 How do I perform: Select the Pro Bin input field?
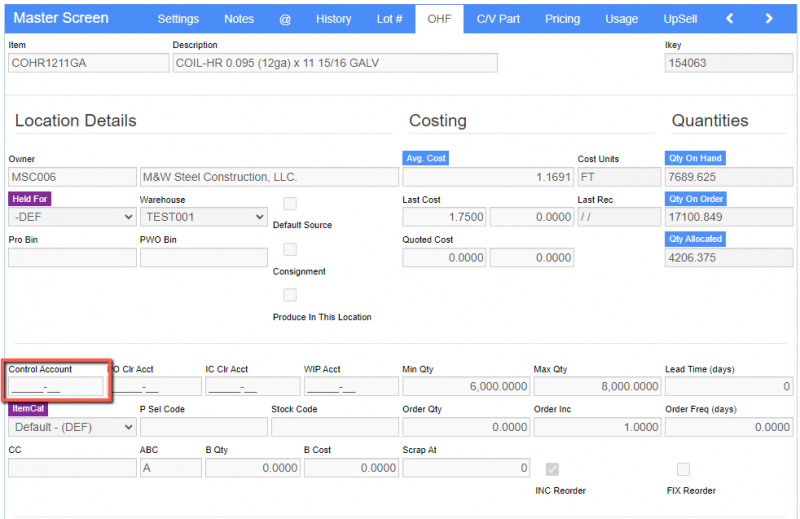[72, 258]
